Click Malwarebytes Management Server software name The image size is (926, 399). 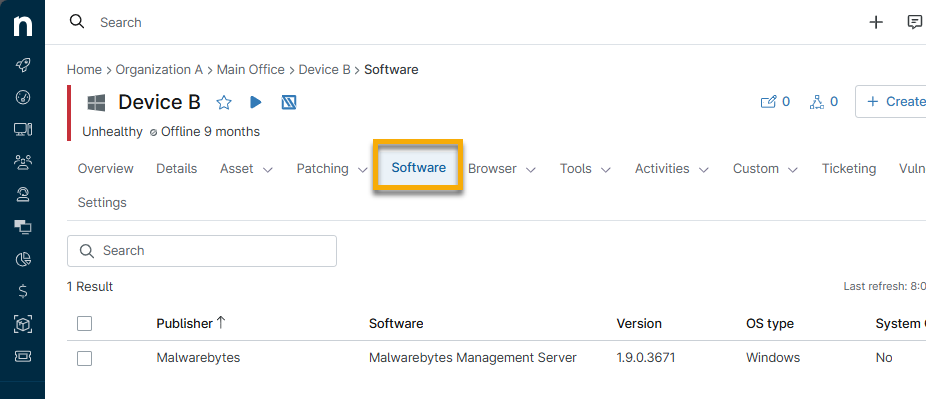pos(472,358)
